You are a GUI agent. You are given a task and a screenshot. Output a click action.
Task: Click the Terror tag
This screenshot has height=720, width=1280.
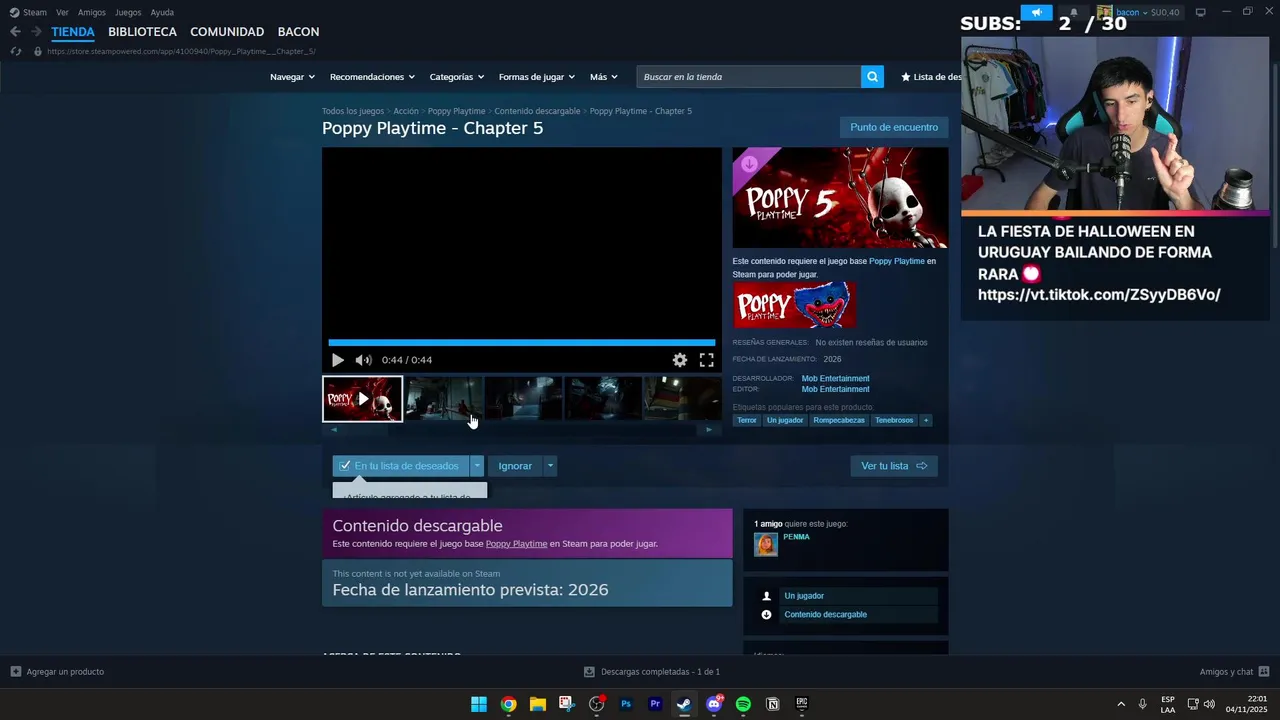[x=747, y=420]
